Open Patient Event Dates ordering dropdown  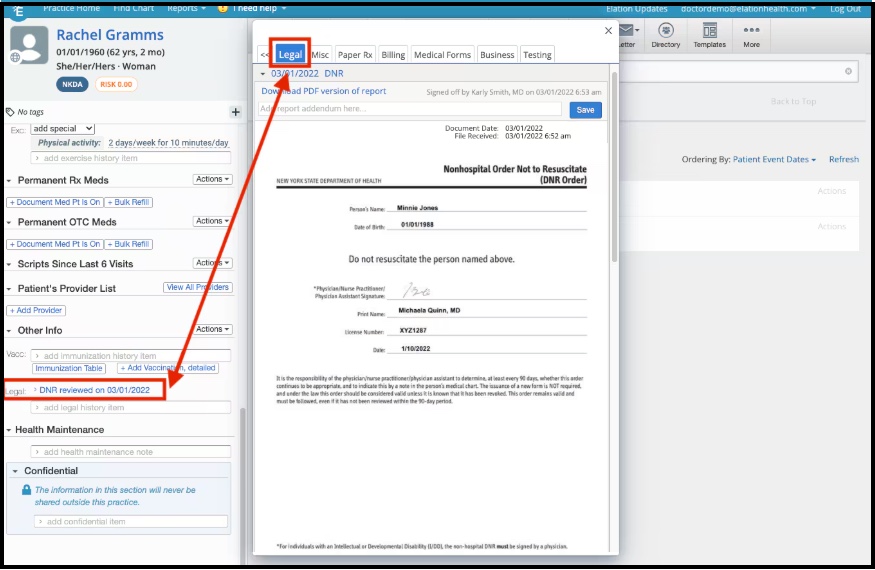(x=774, y=160)
